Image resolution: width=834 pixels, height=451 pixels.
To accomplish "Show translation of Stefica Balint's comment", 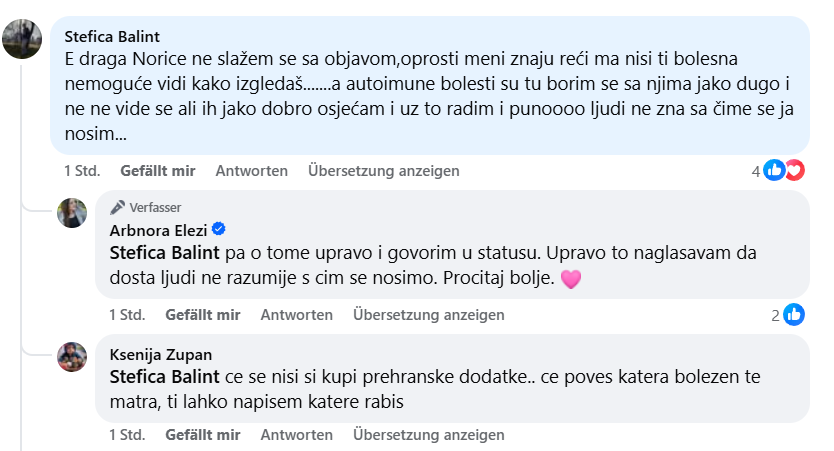I will click(x=383, y=171).
